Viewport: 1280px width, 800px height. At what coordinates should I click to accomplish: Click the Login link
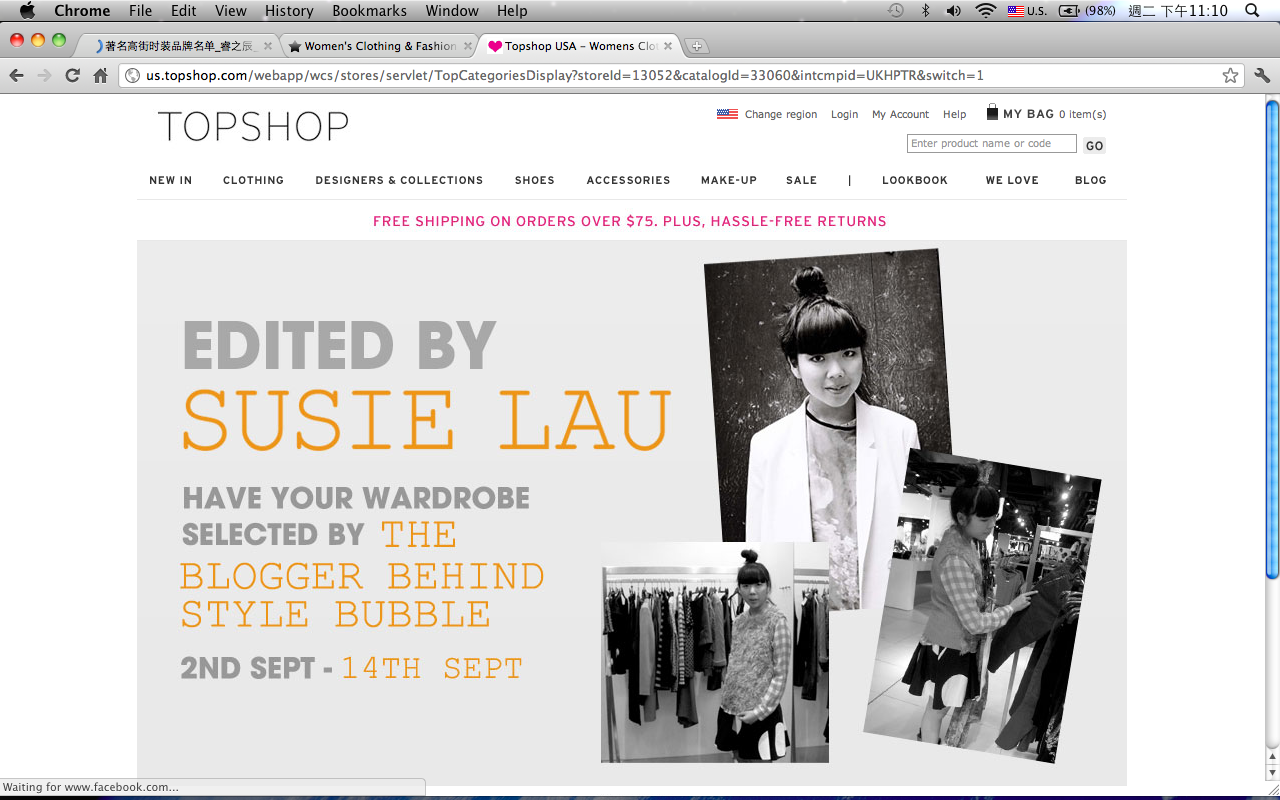coord(844,114)
